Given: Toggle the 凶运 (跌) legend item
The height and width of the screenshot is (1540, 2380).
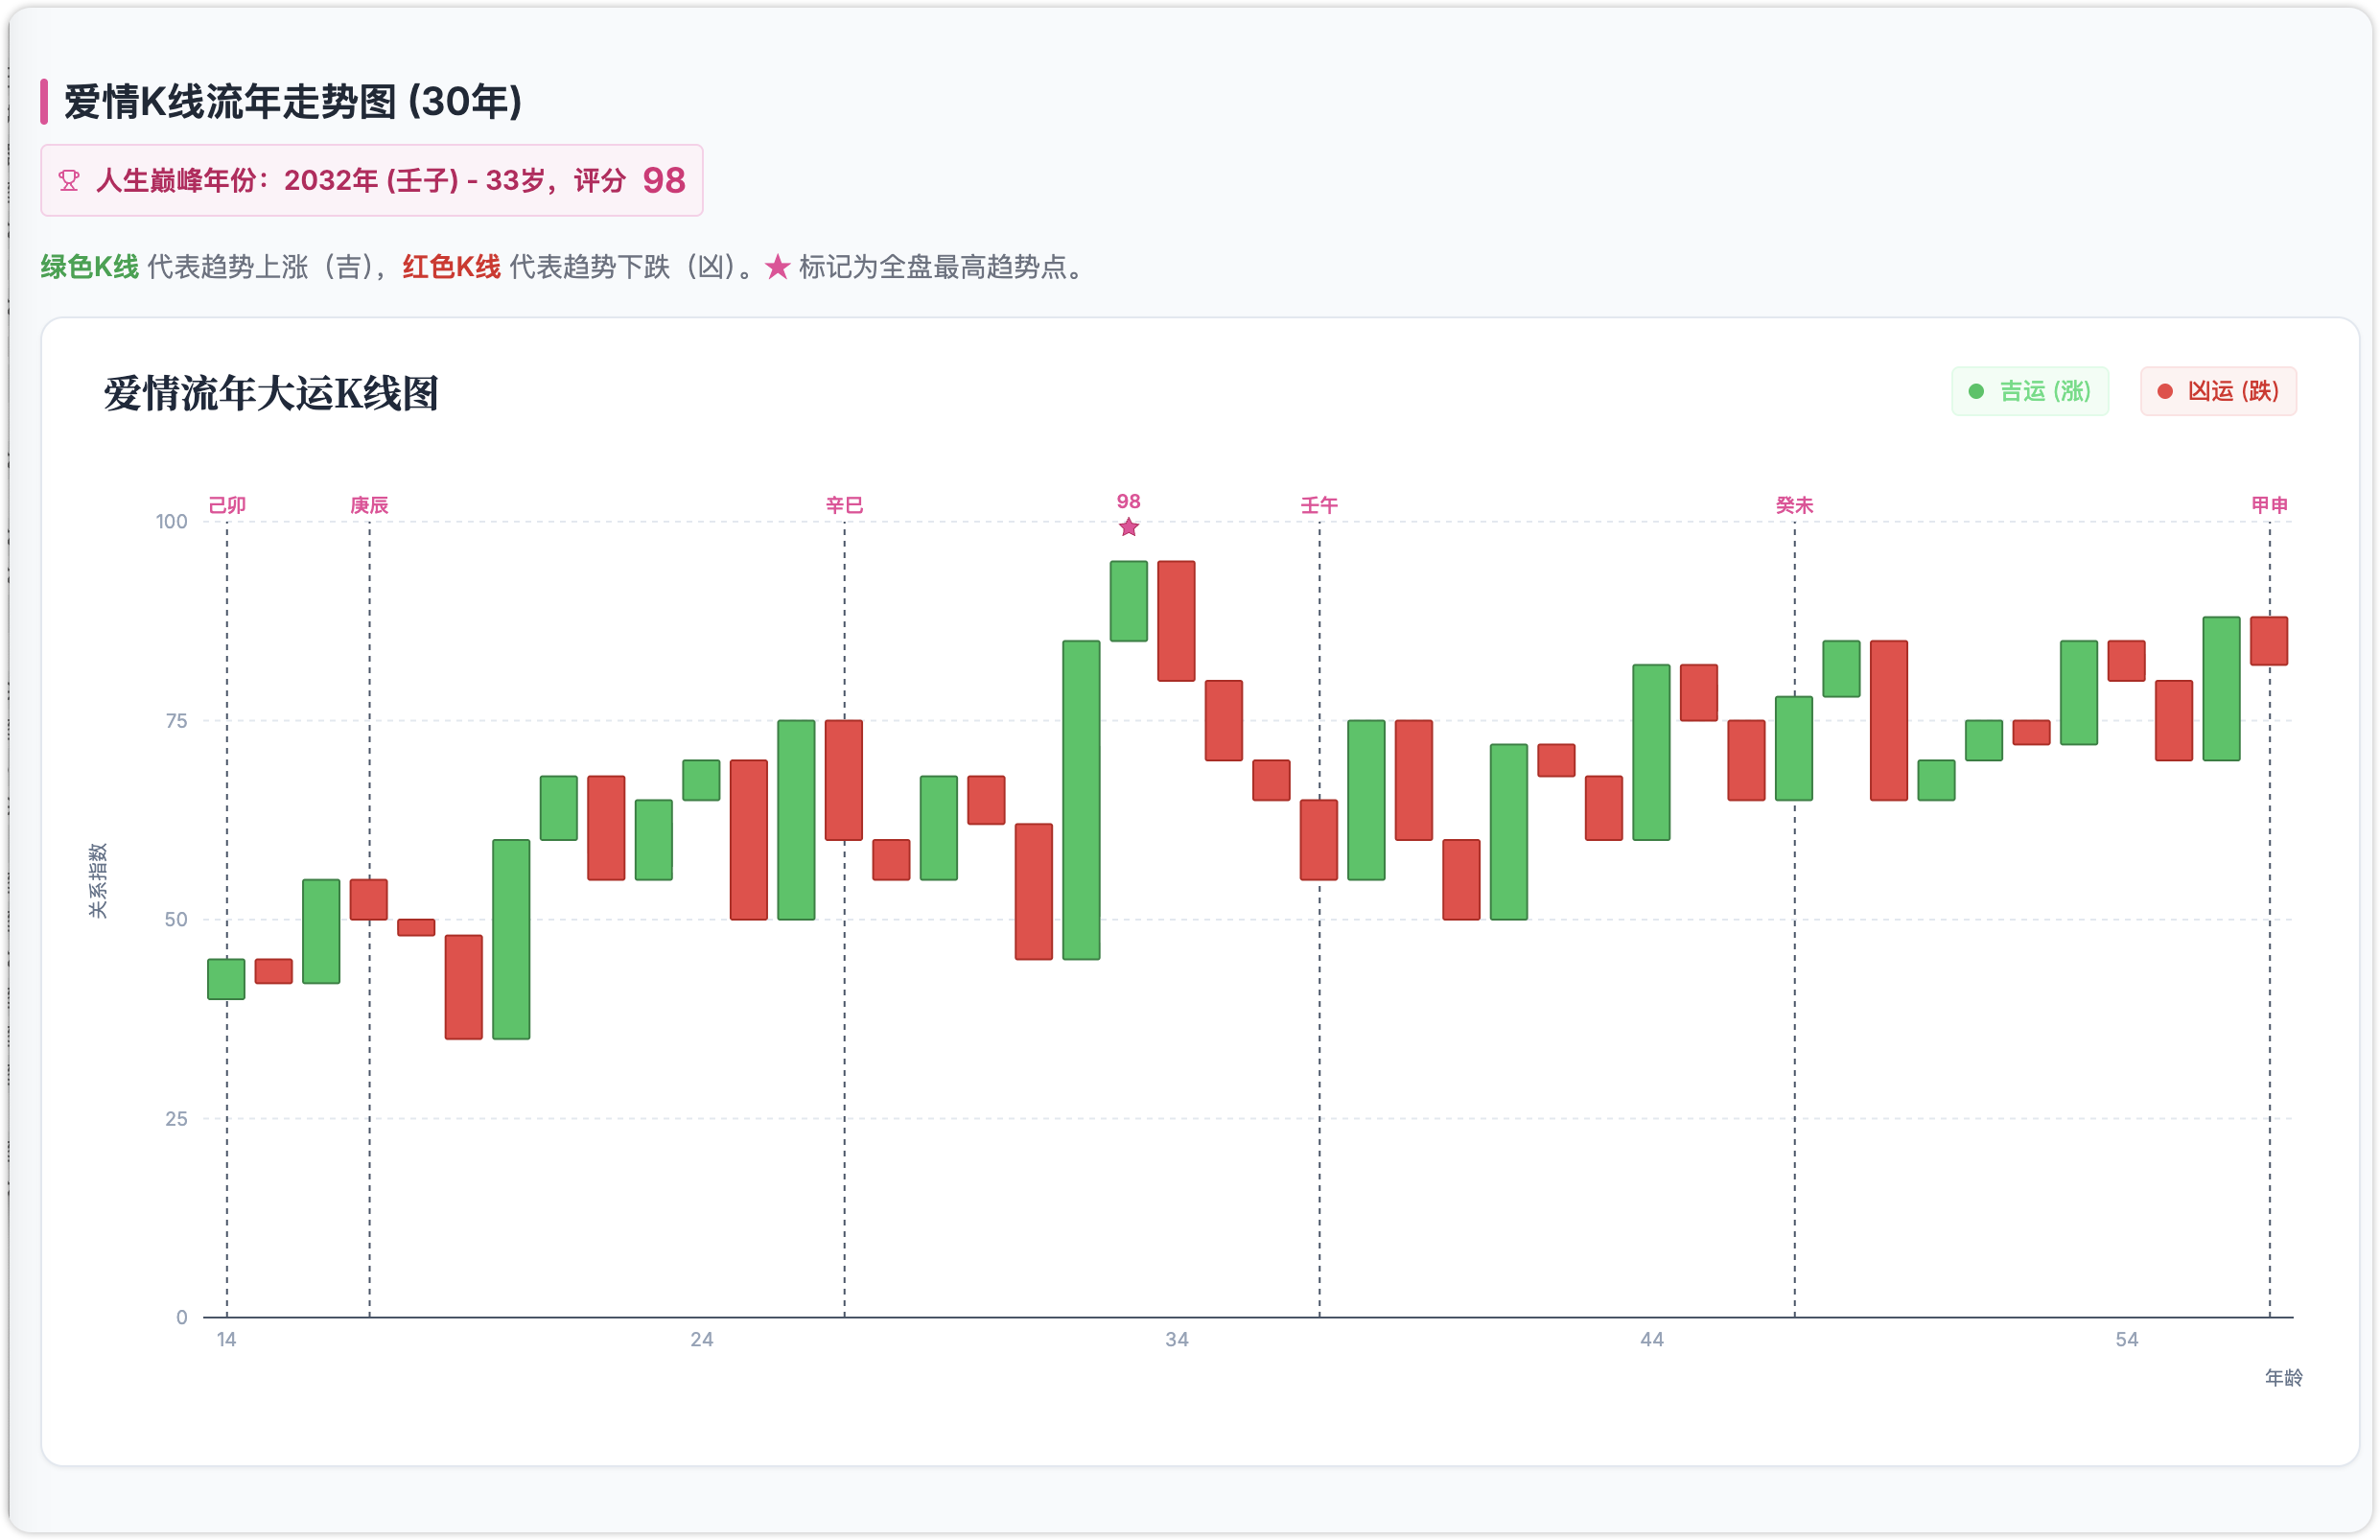Looking at the screenshot, I should [2218, 391].
